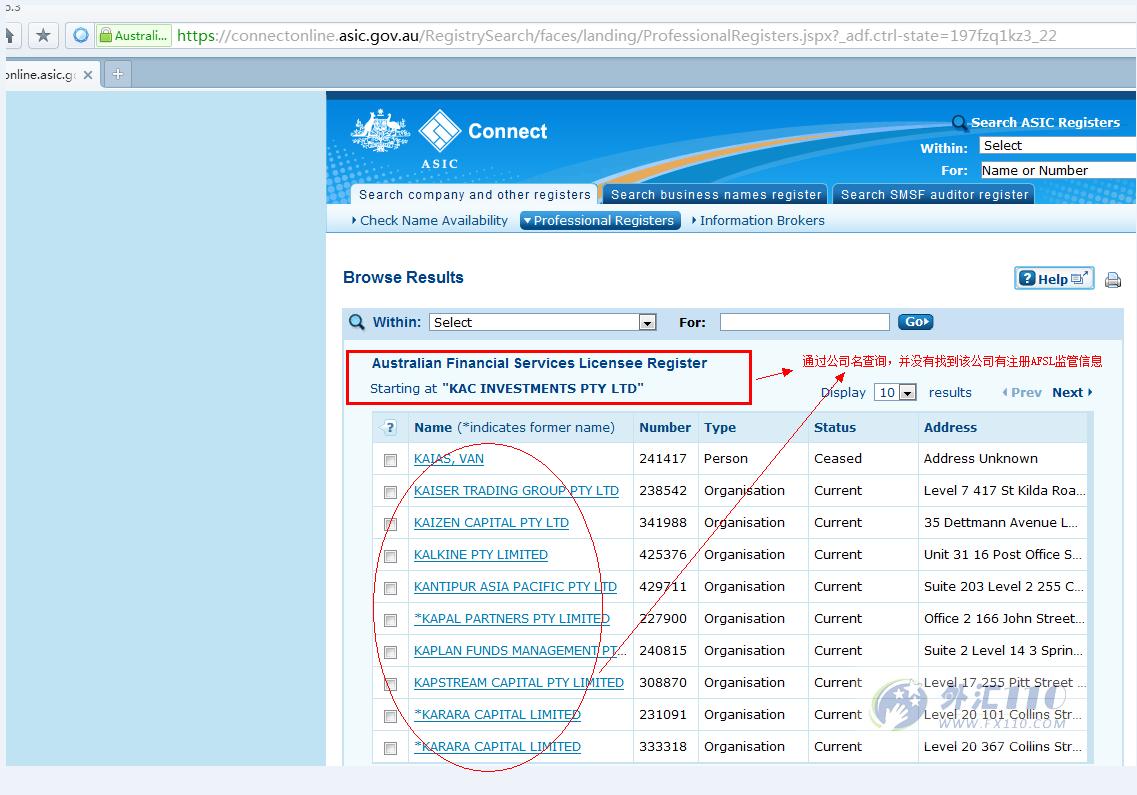Open the header Within Select dropdown
The image size is (1137, 795).
(1057, 145)
